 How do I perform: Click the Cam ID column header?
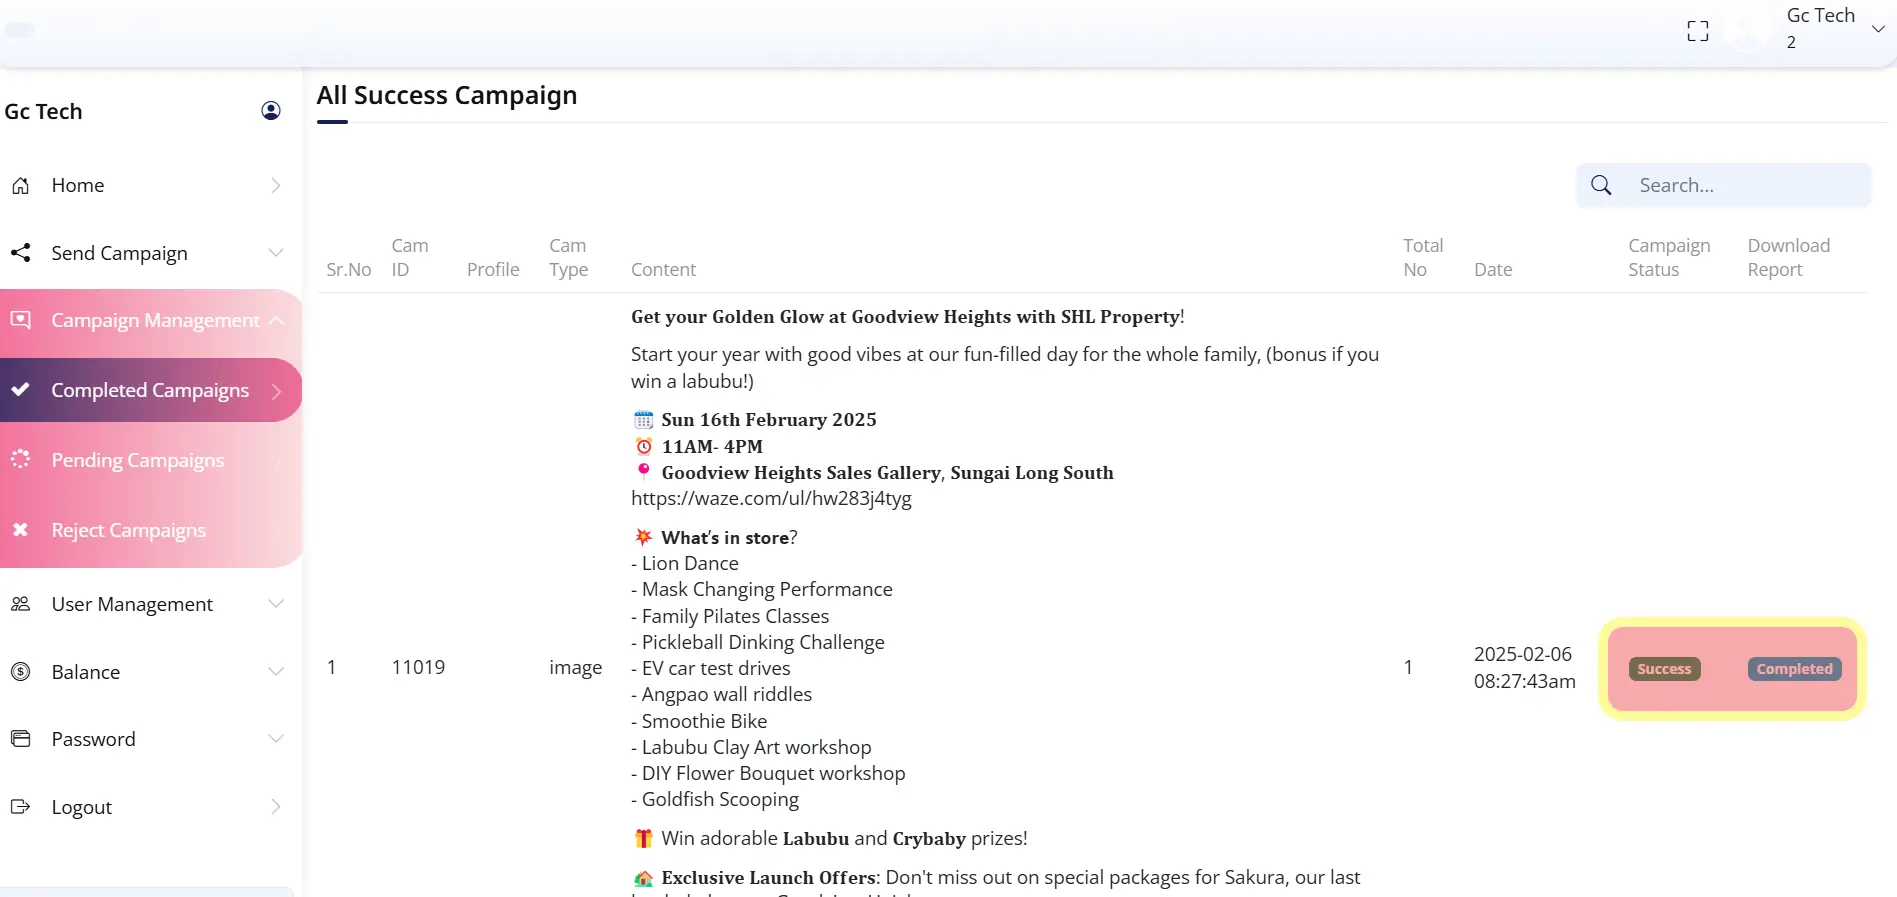pos(410,257)
